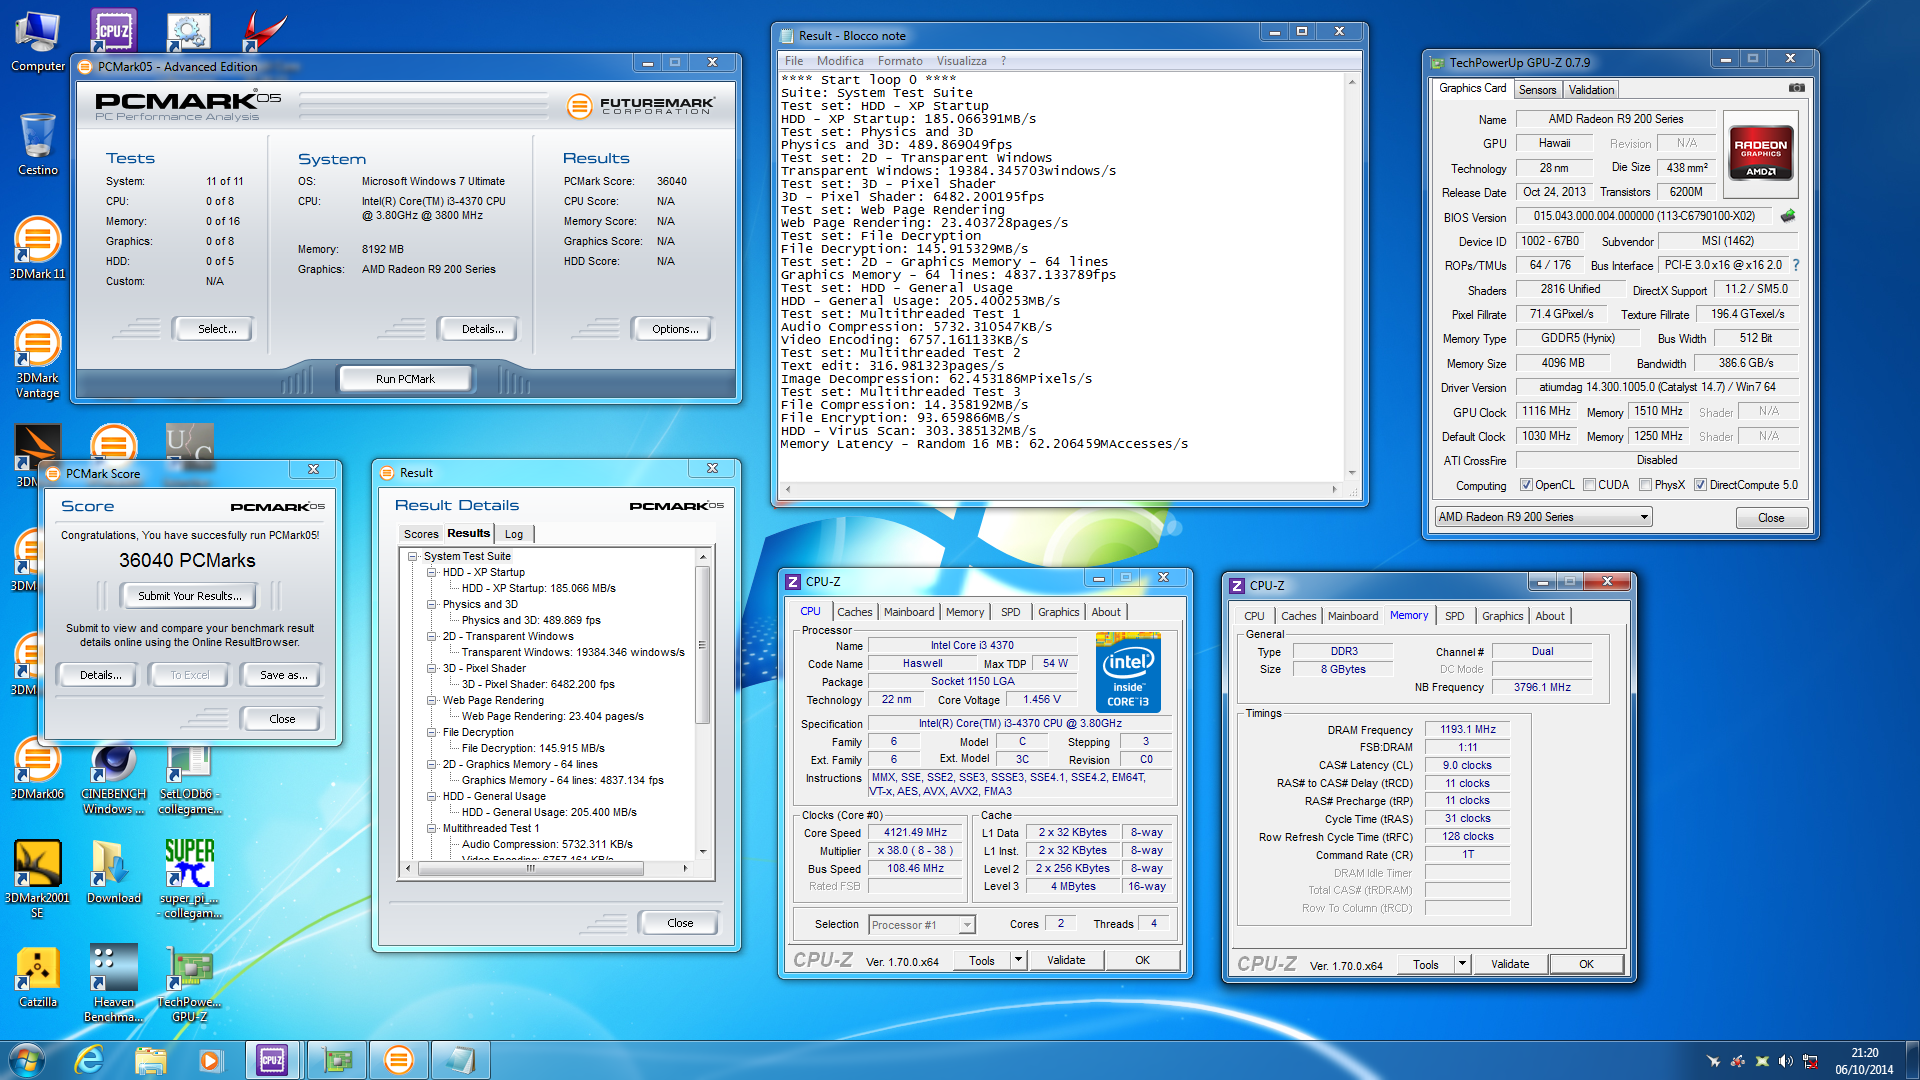
Task: Launch the 3DMark06 desktop shortcut
Action: pos(37,768)
